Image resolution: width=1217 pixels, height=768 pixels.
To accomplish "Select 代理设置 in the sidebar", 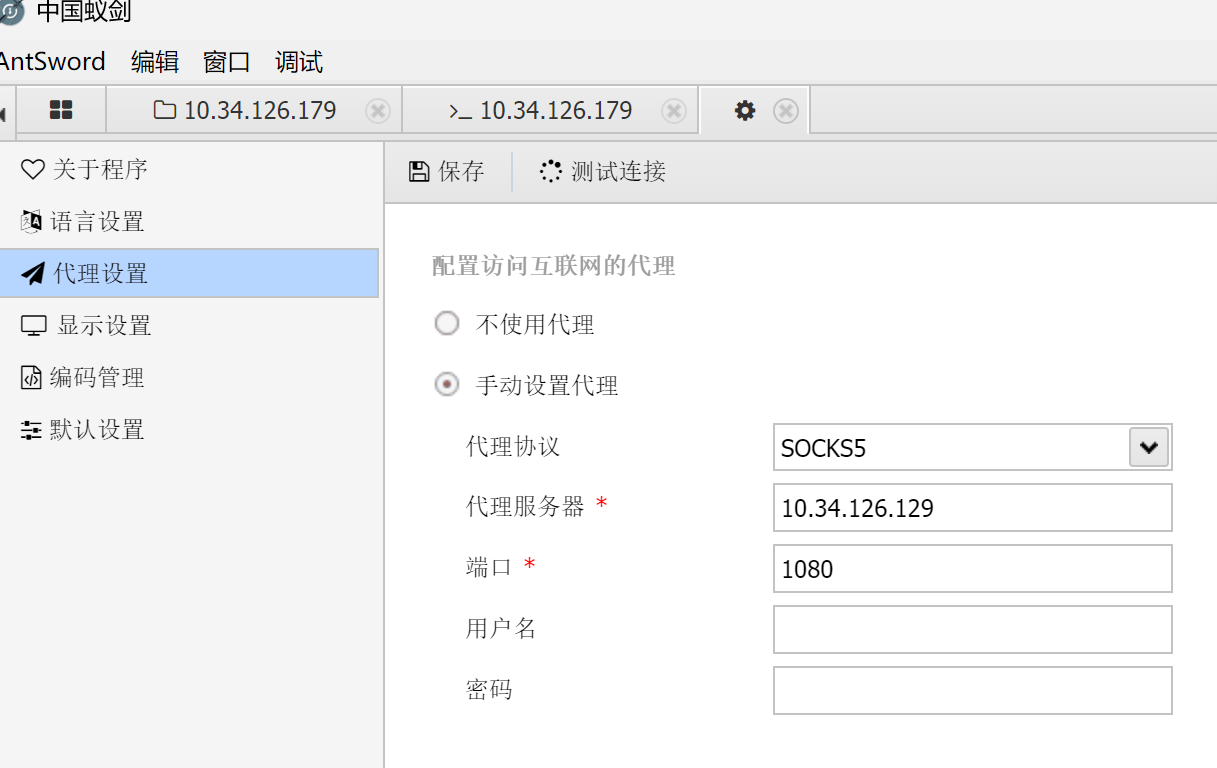I will pyautogui.click(x=190, y=273).
